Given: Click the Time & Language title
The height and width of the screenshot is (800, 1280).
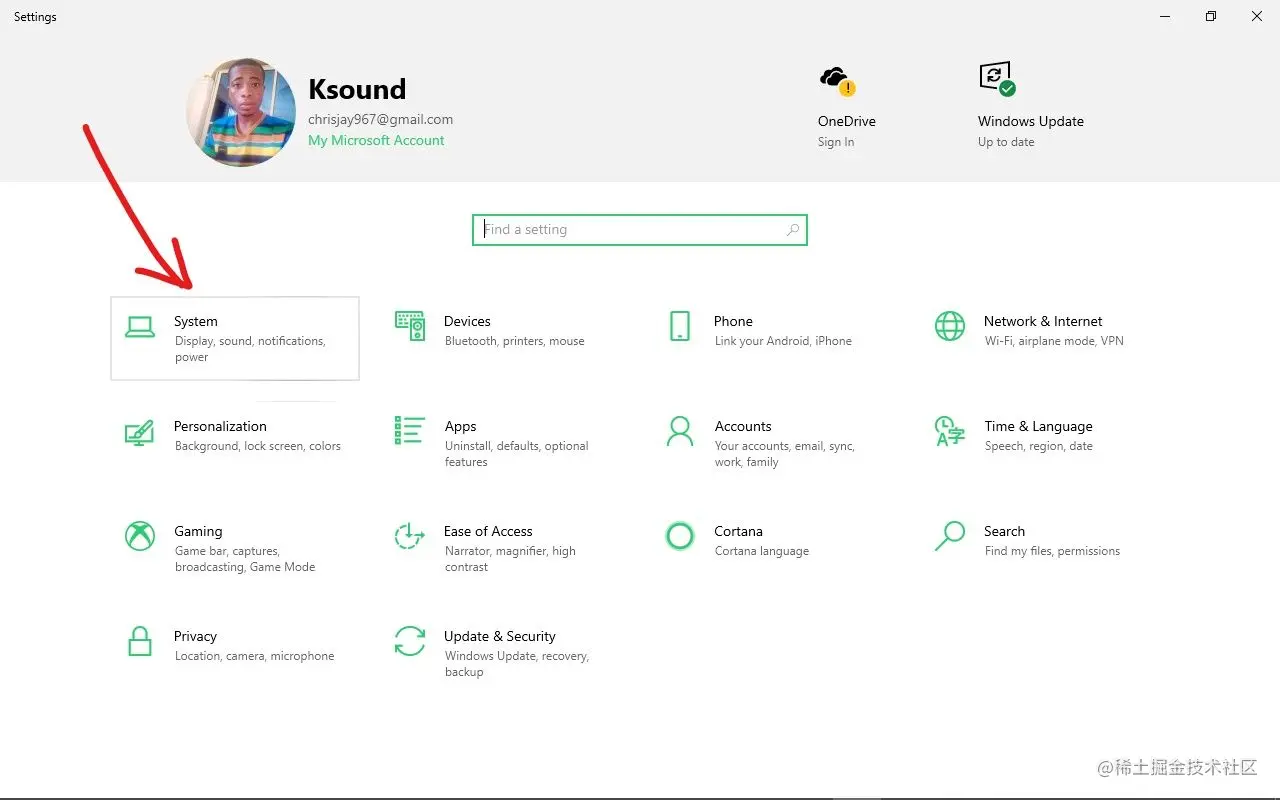Looking at the screenshot, I should pyautogui.click(x=1038, y=426).
